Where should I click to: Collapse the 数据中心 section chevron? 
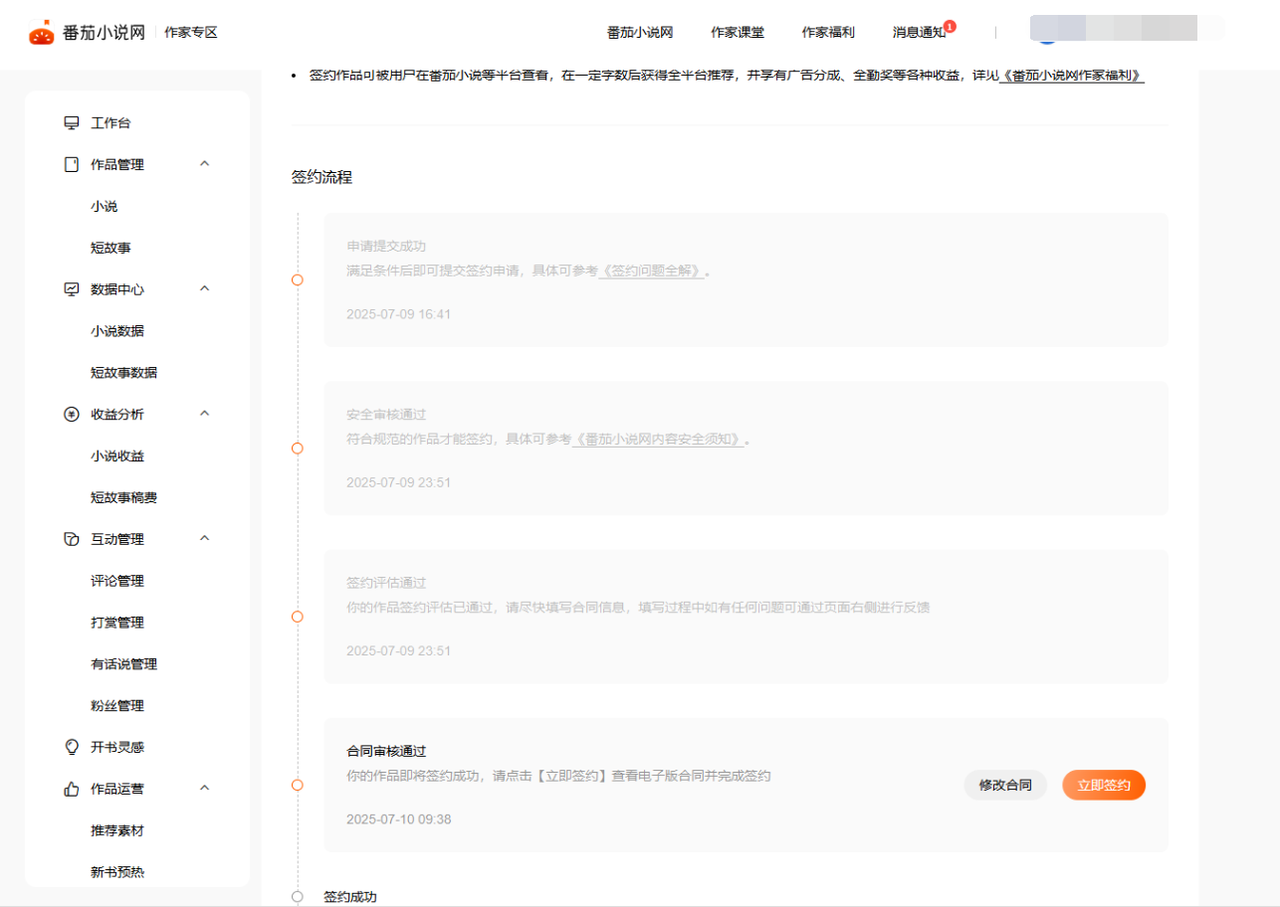[x=205, y=289]
